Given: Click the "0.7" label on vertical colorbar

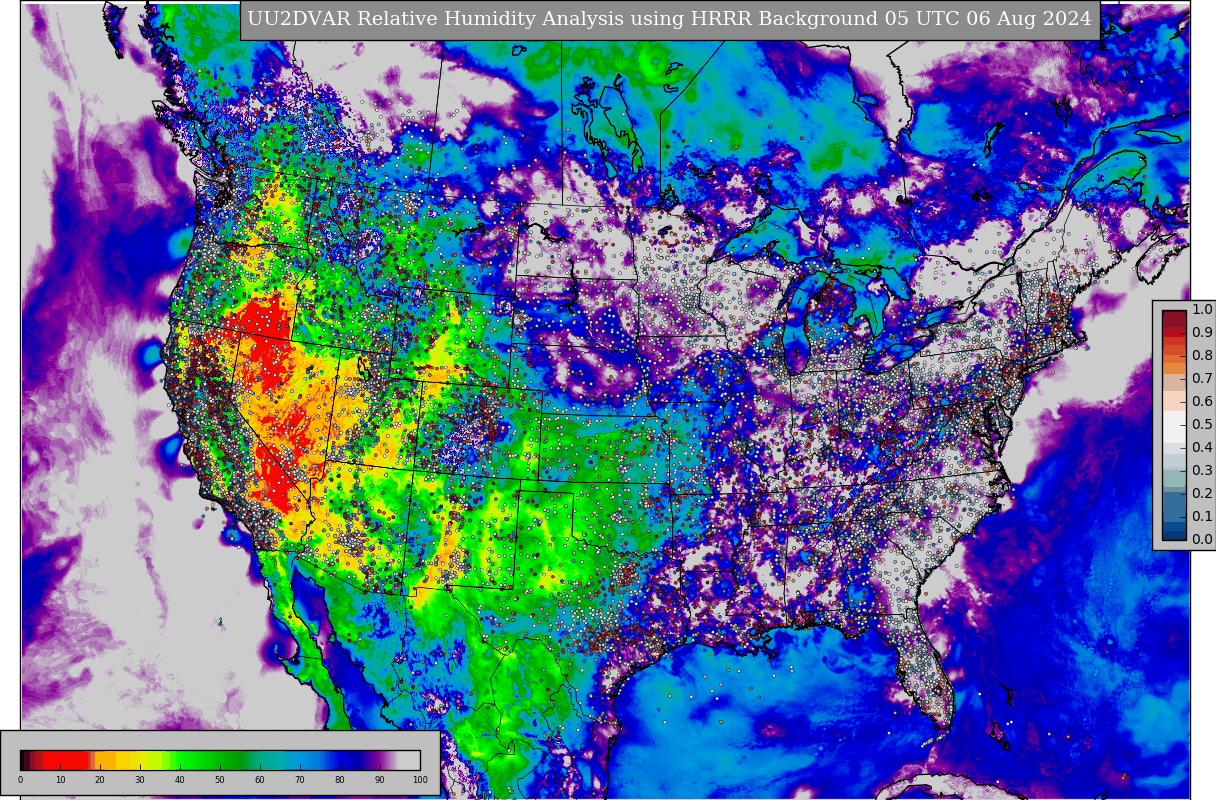Looking at the screenshot, I should coord(1202,378).
